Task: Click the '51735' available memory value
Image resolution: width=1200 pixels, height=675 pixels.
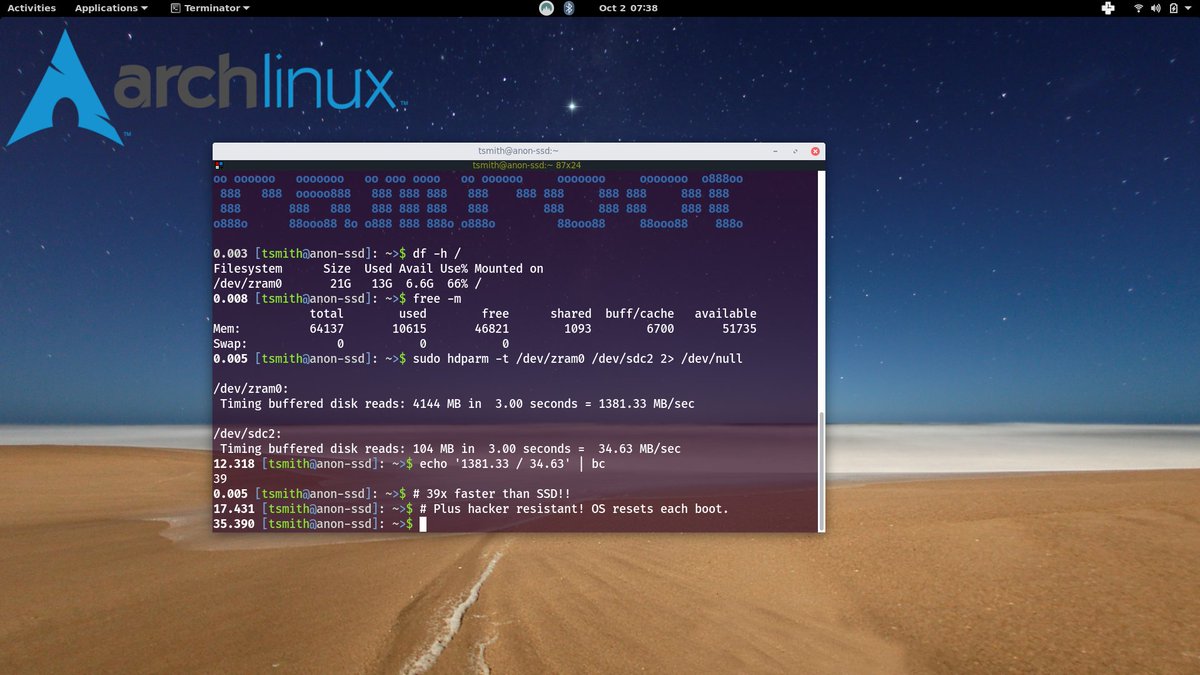Action: click(739, 328)
